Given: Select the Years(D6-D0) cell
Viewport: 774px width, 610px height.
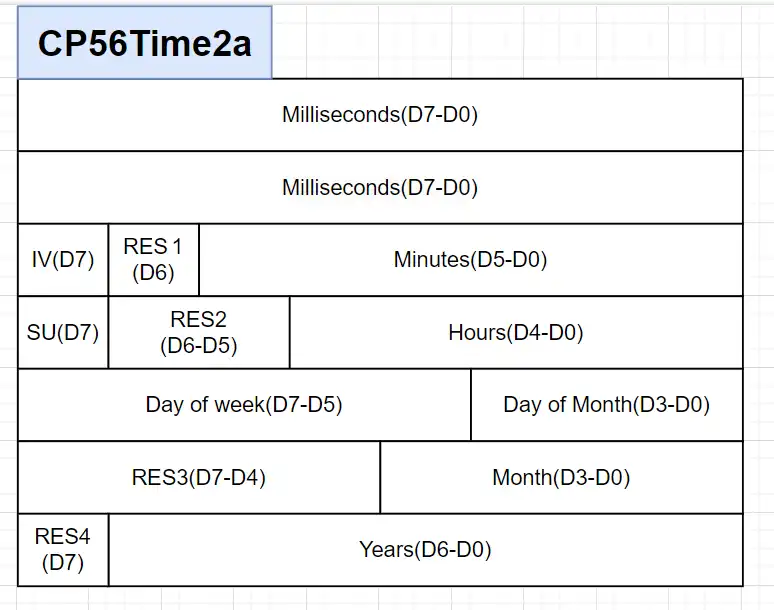Looking at the screenshot, I should (x=425, y=549).
